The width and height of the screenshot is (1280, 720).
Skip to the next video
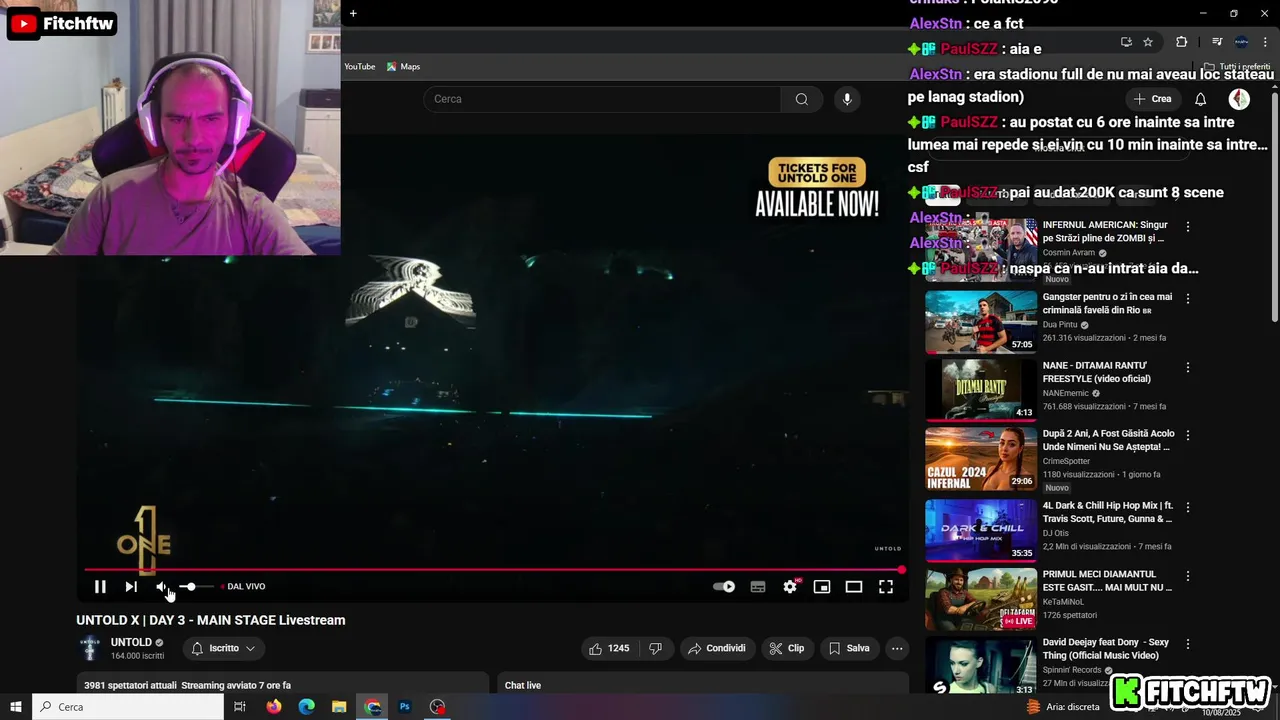pos(131,587)
